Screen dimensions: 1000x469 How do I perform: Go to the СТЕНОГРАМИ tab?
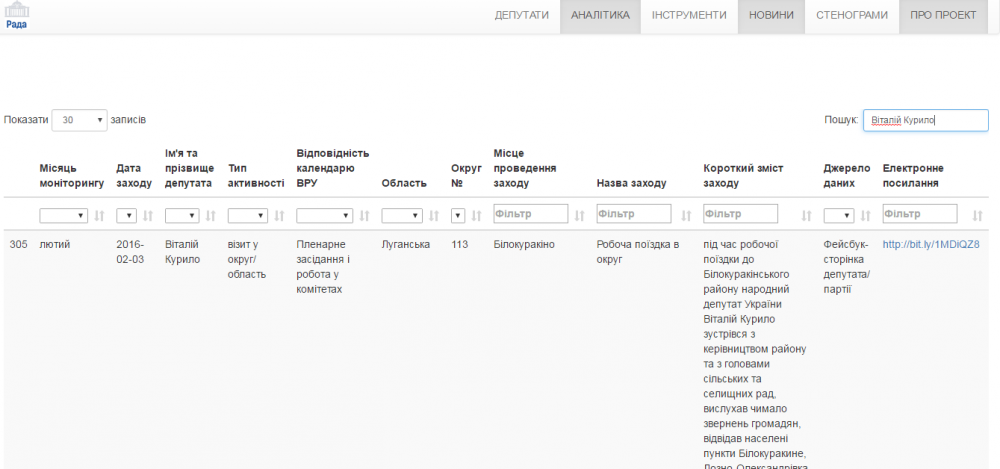tap(851, 16)
